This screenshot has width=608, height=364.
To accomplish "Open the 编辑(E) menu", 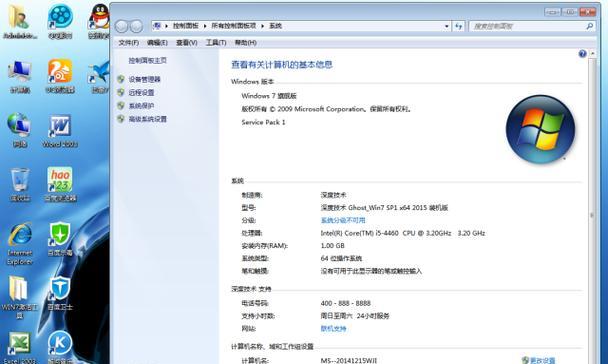I will click(157, 43).
